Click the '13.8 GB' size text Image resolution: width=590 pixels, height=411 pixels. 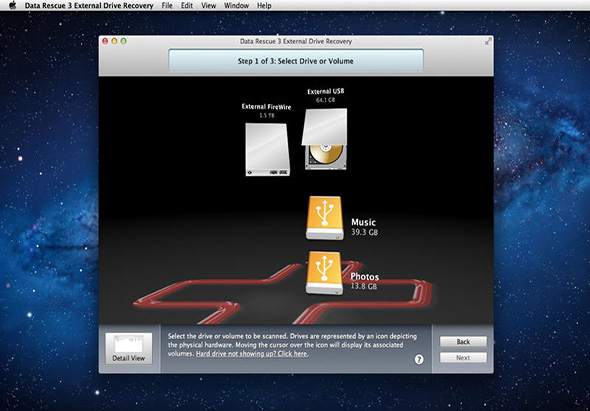tap(364, 287)
